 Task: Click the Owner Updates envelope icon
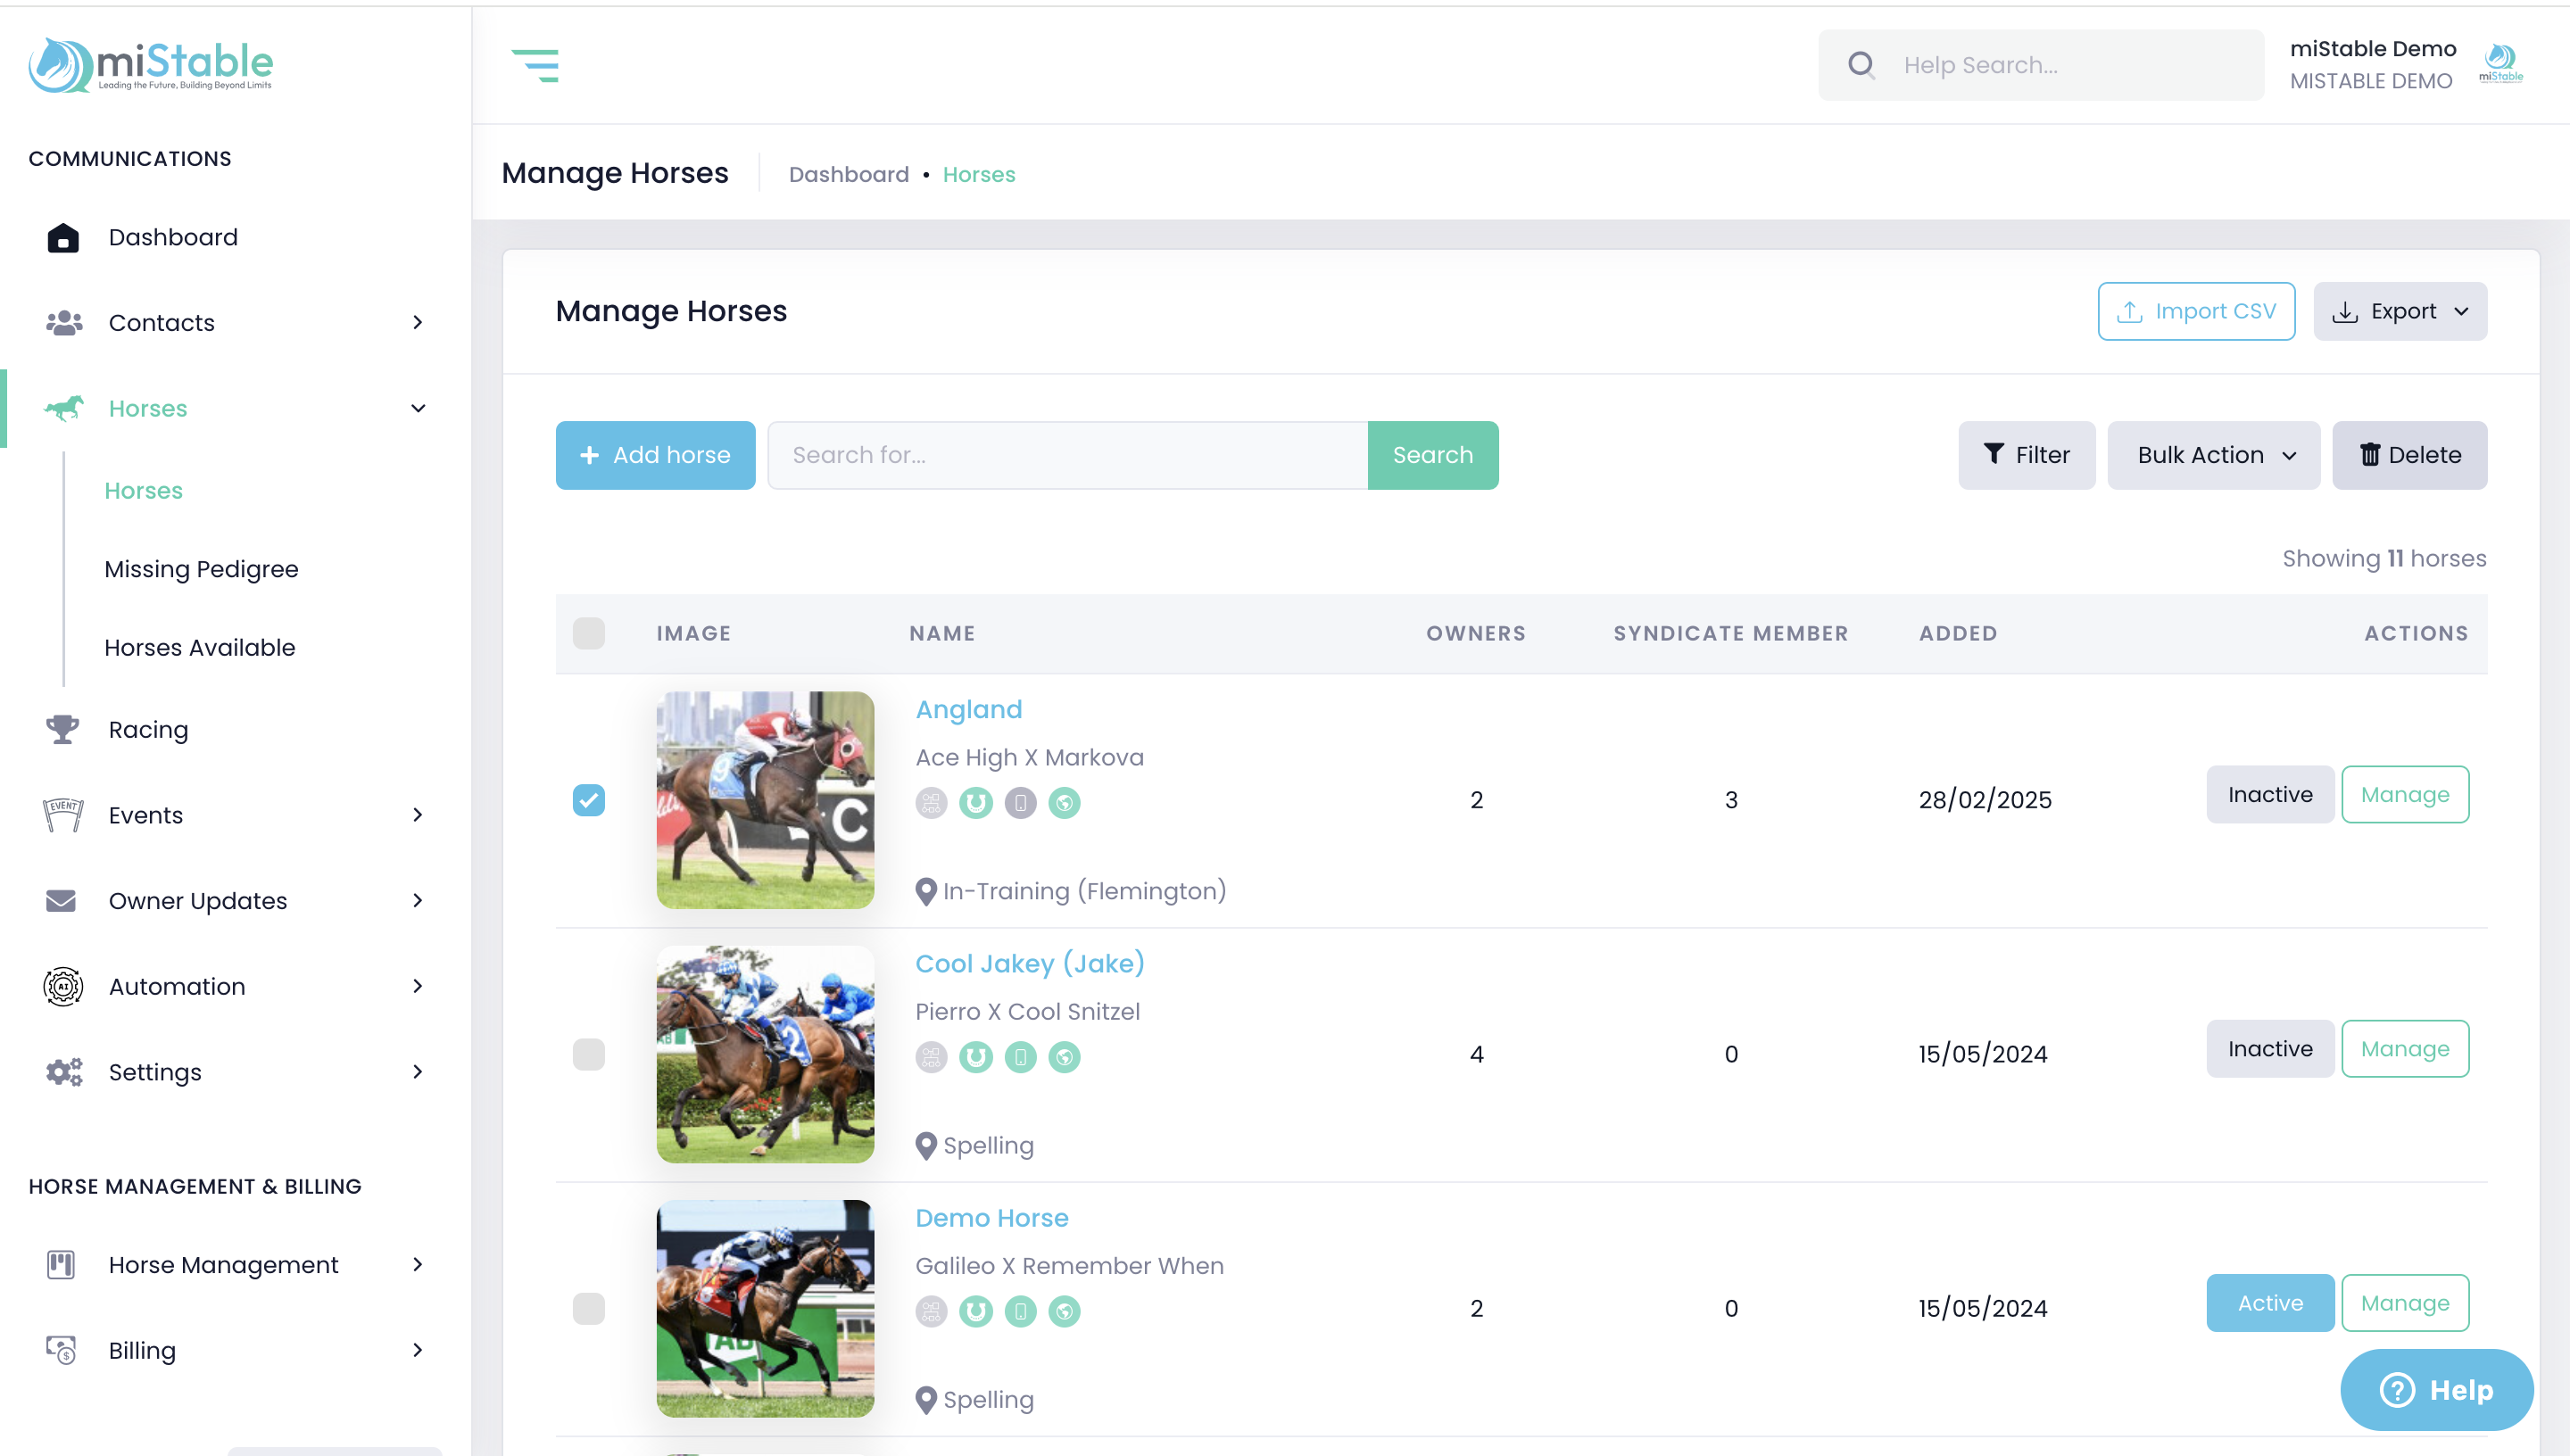61,900
